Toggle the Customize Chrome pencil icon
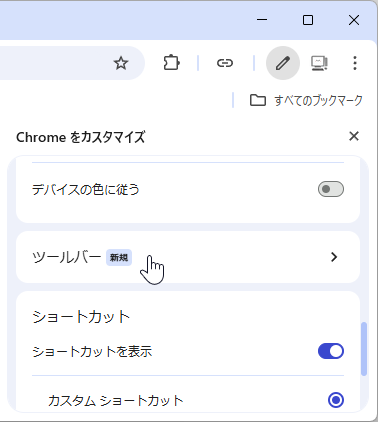The height and width of the screenshot is (422, 378). [x=283, y=63]
